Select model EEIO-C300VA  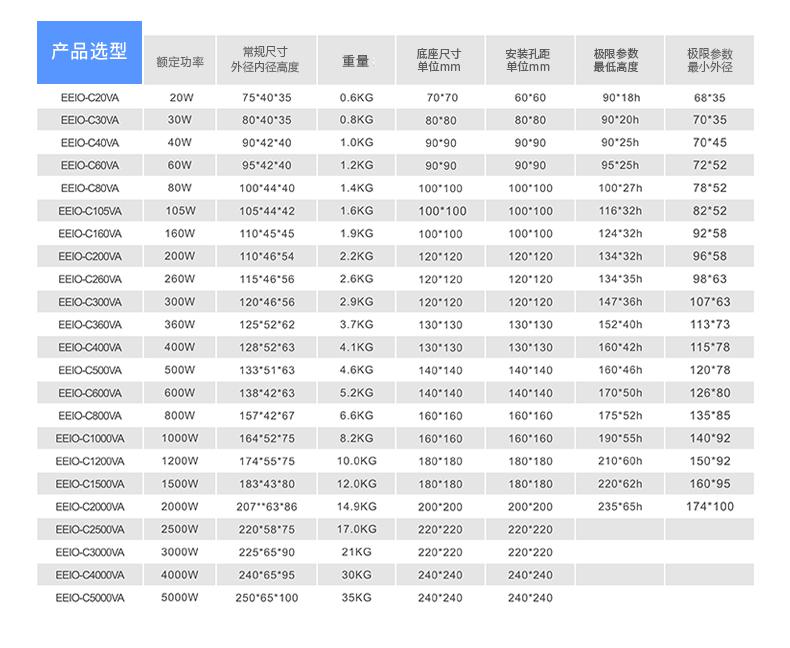point(90,302)
